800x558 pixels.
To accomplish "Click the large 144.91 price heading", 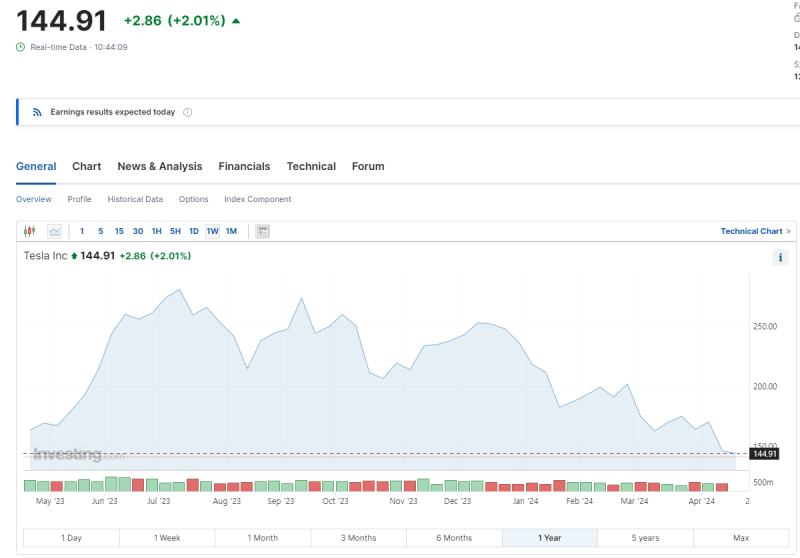I will (x=61, y=21).
